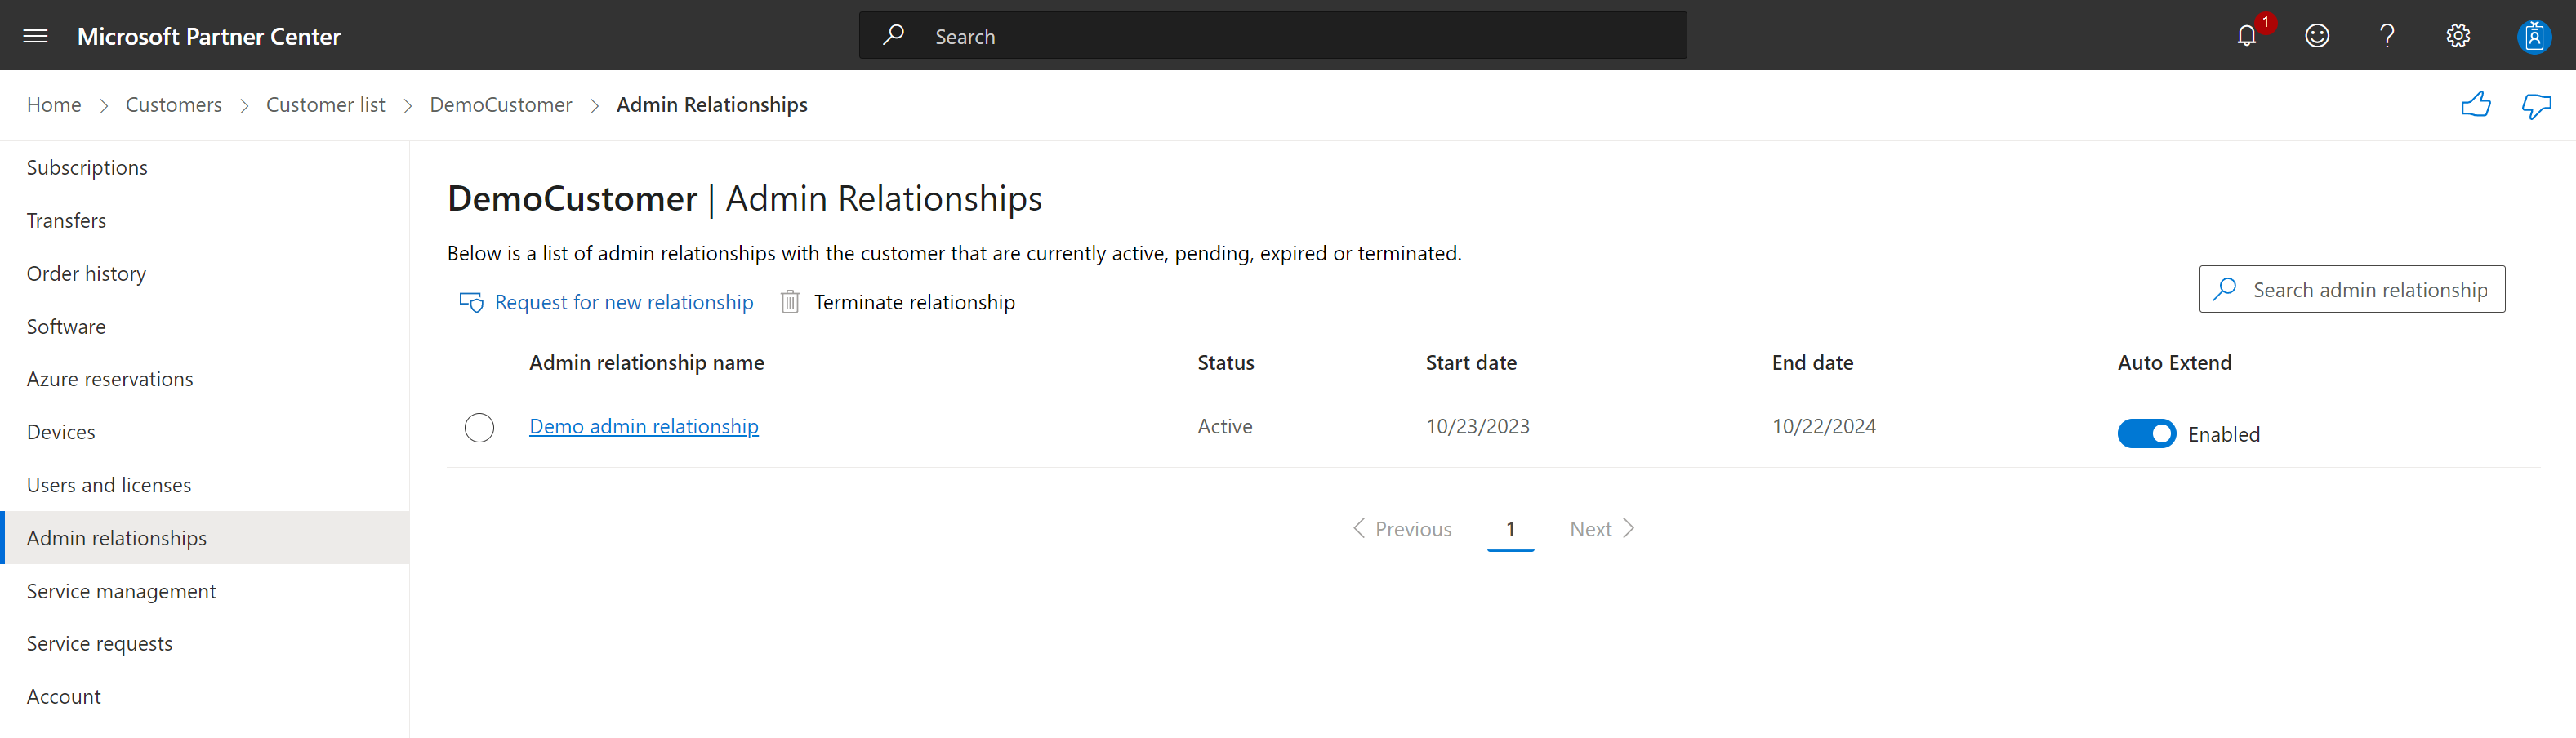Click the thumbs down icon

tap(2536, 106)
